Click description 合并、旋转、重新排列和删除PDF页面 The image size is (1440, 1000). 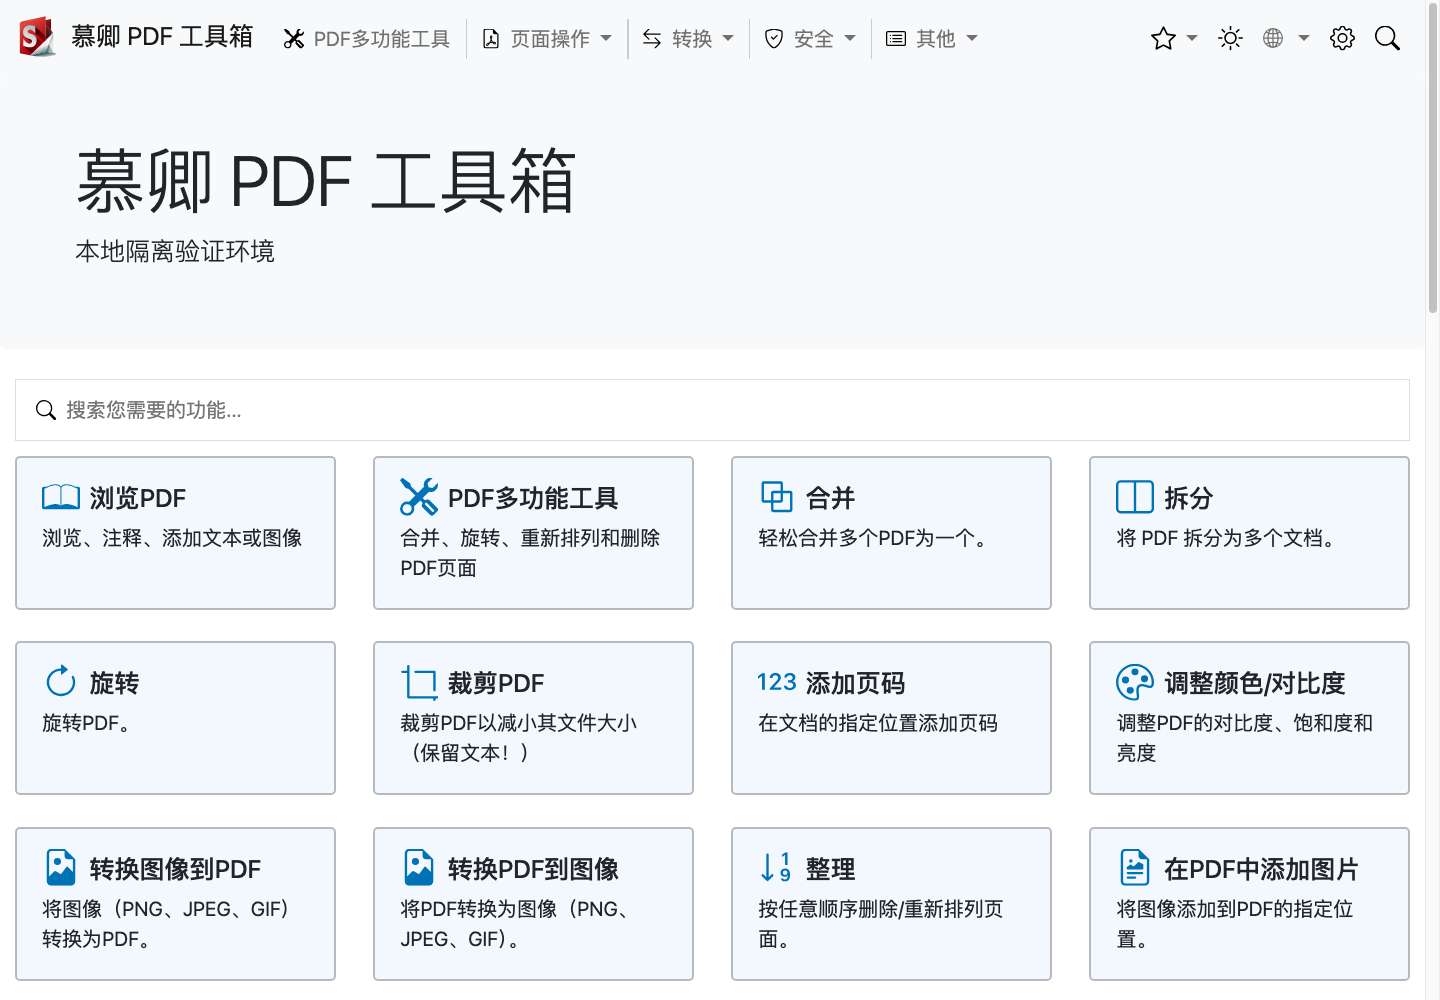pos(530,553)
